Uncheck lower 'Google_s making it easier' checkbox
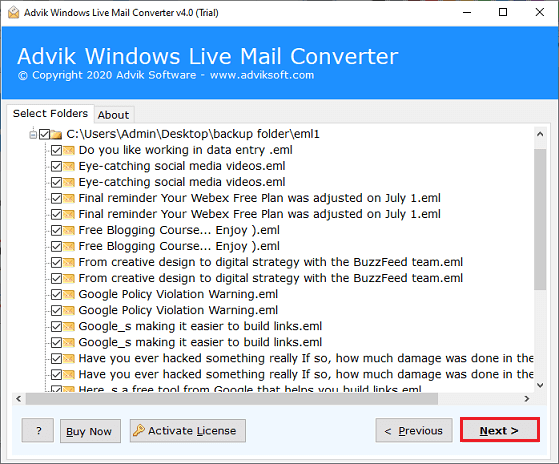Viewport: 559px width, 464px height. click(x=56, y=343)
